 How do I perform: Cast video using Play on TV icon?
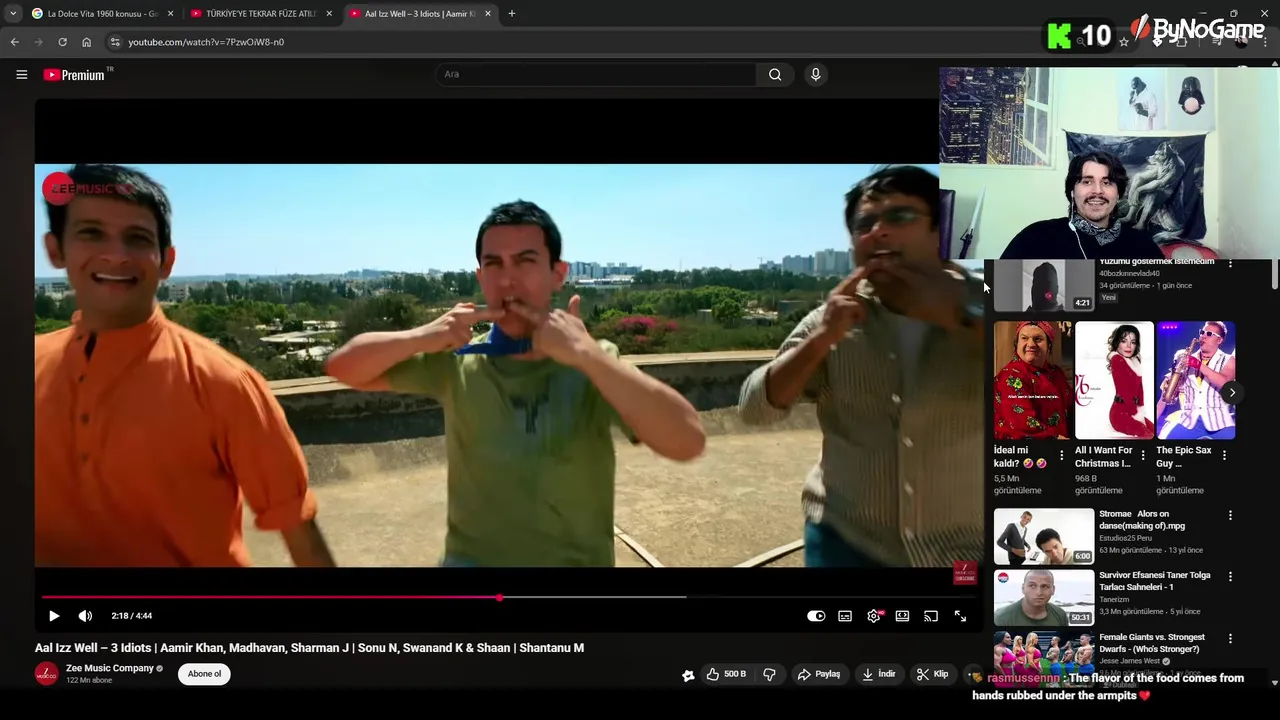[931, 616]
